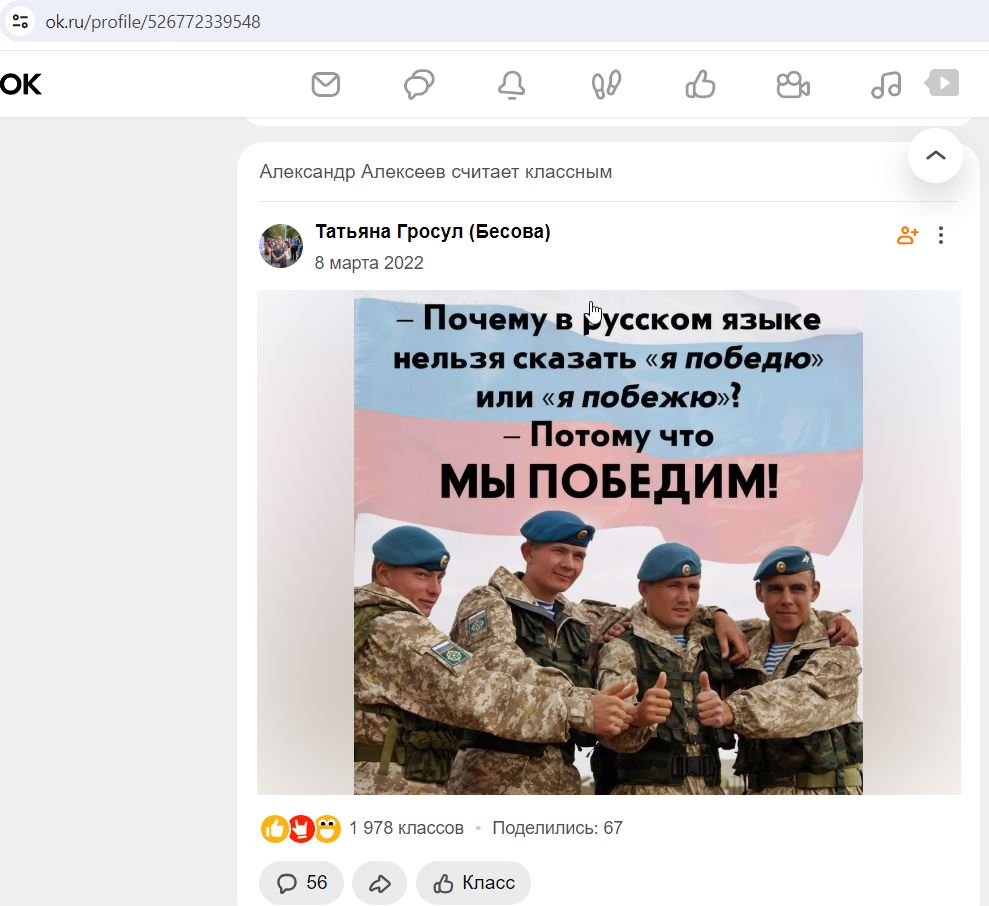Click the OK logo
The width and height of the screenshot is (989, 906).
click(21, 85)
